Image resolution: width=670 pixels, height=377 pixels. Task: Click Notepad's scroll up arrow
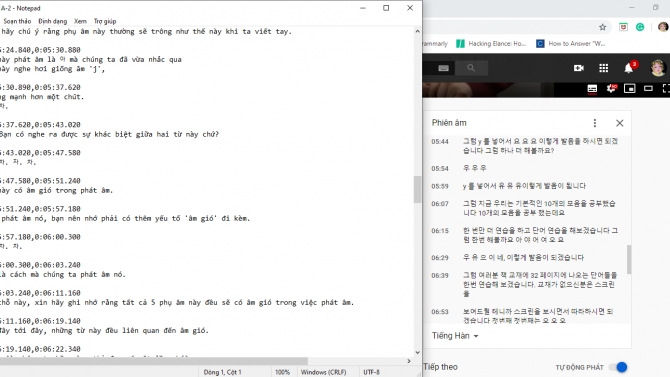pyautogui.click(x=417, y=31)
